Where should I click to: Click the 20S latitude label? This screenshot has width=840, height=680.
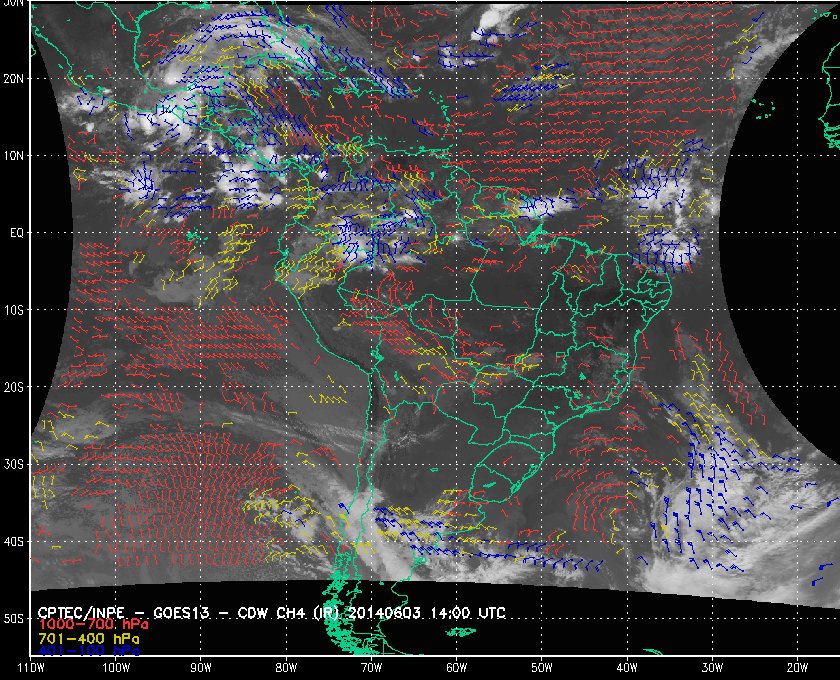[x=14, y=387]
